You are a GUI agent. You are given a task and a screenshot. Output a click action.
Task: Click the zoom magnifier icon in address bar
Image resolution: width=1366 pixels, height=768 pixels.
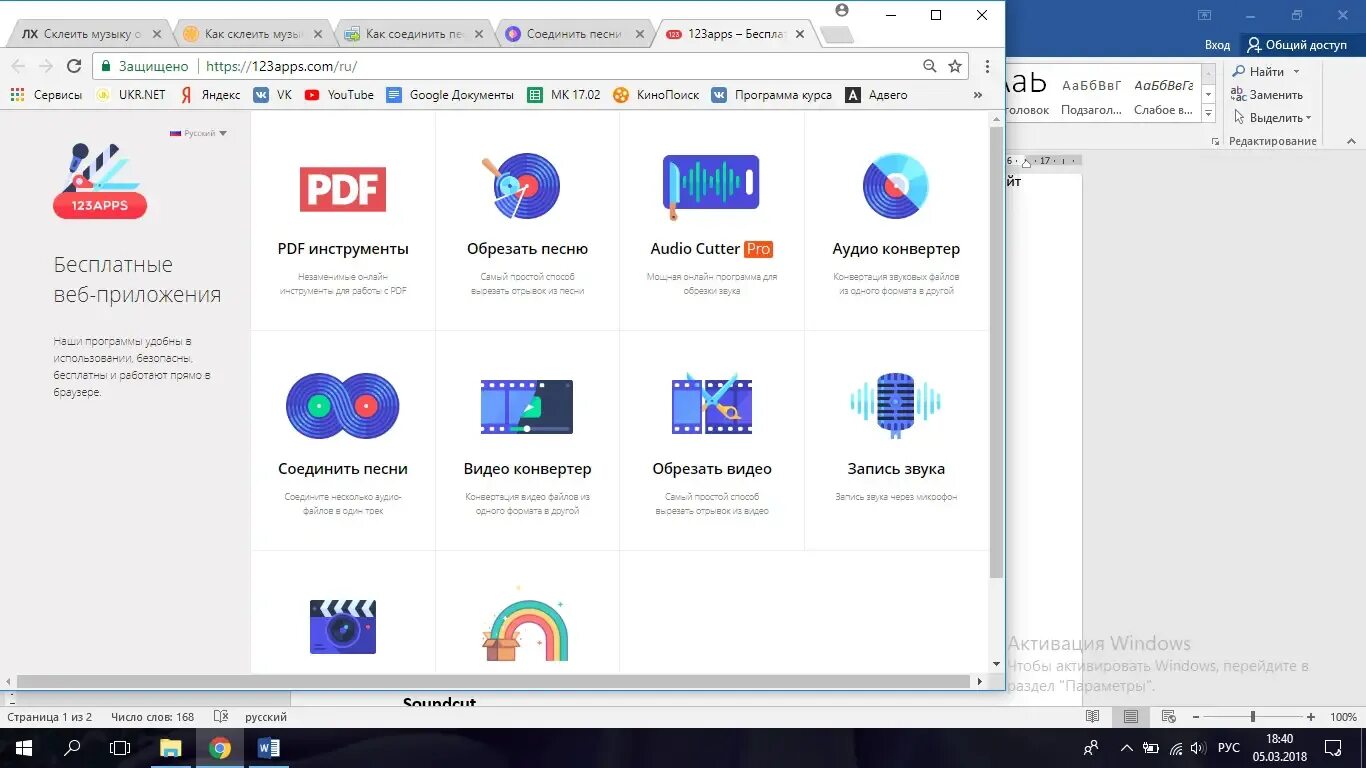[x=930, y=66]
